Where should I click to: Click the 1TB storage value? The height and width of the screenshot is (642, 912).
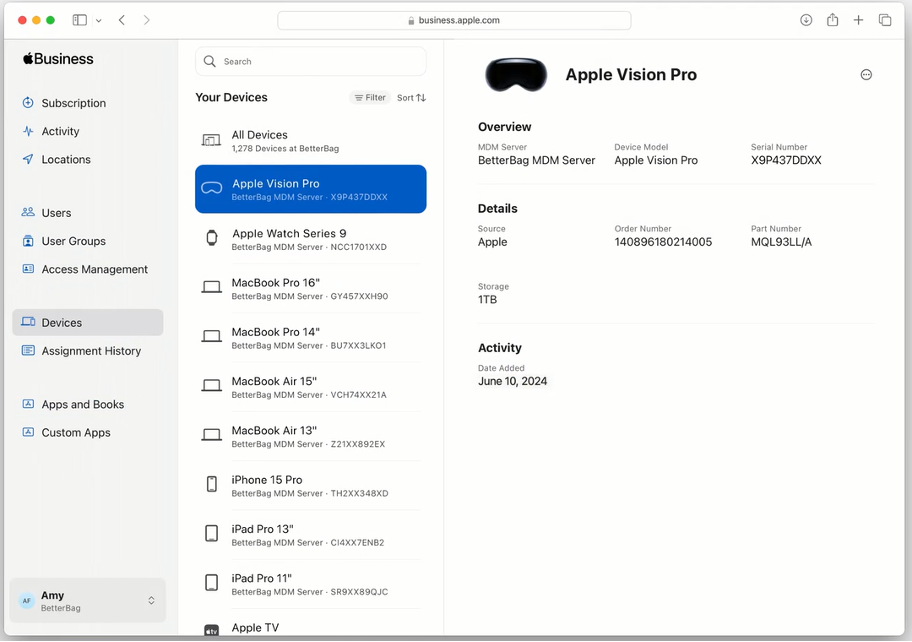[x=487, y=300]
